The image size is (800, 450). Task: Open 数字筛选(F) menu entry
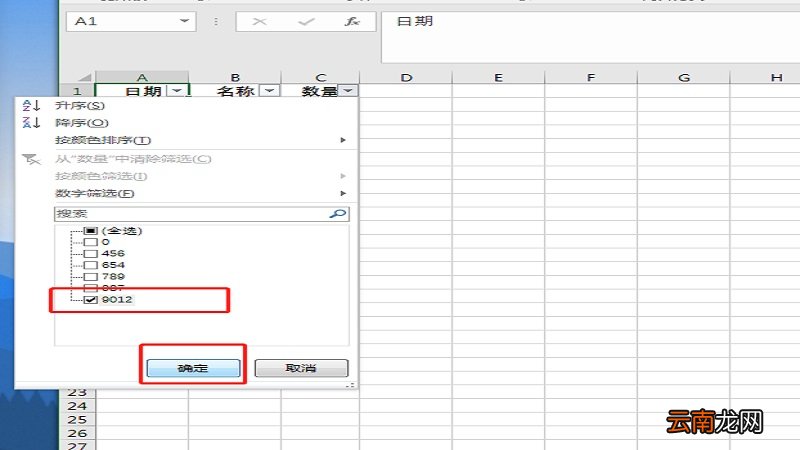94,193
